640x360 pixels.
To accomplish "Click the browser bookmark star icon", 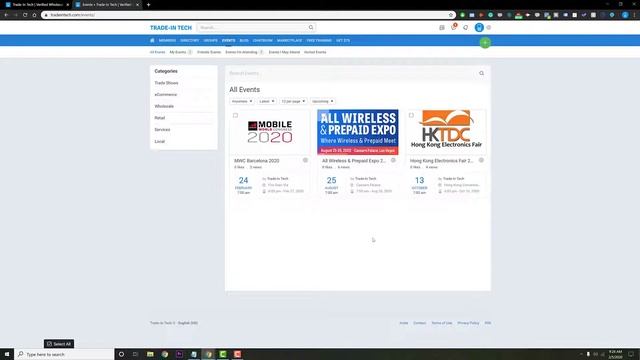I will [x=451, y=15].
